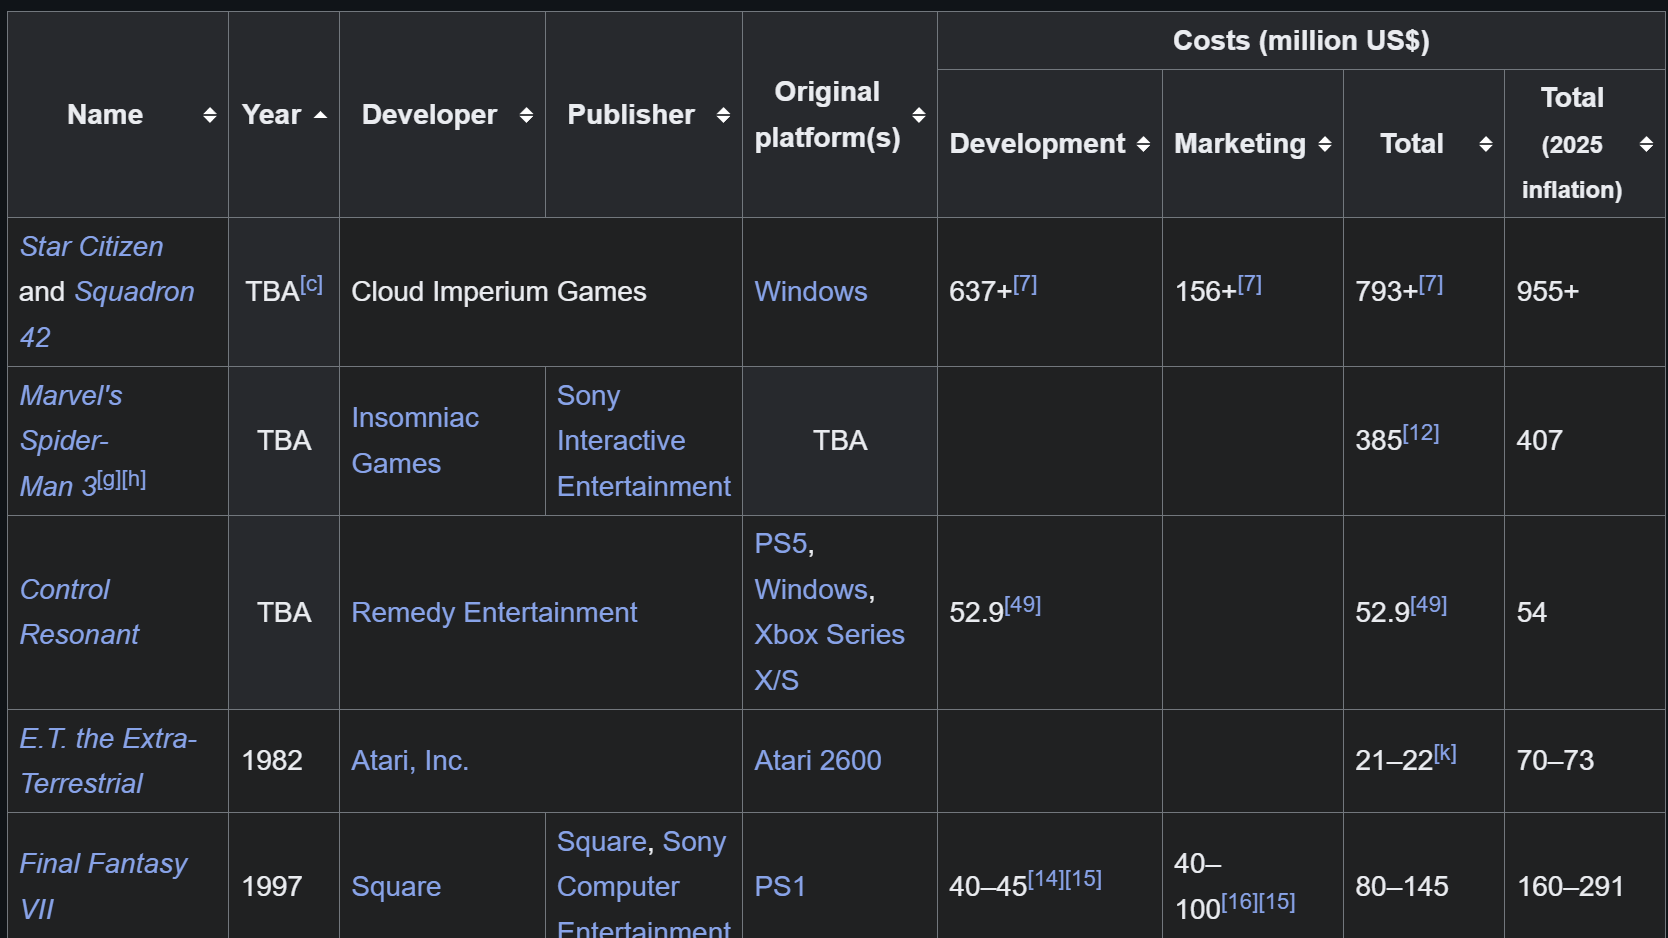Screen dimensions: 1668x938
Task: Open the Xbox Series X/S link
Action: [x=829, y=657]
